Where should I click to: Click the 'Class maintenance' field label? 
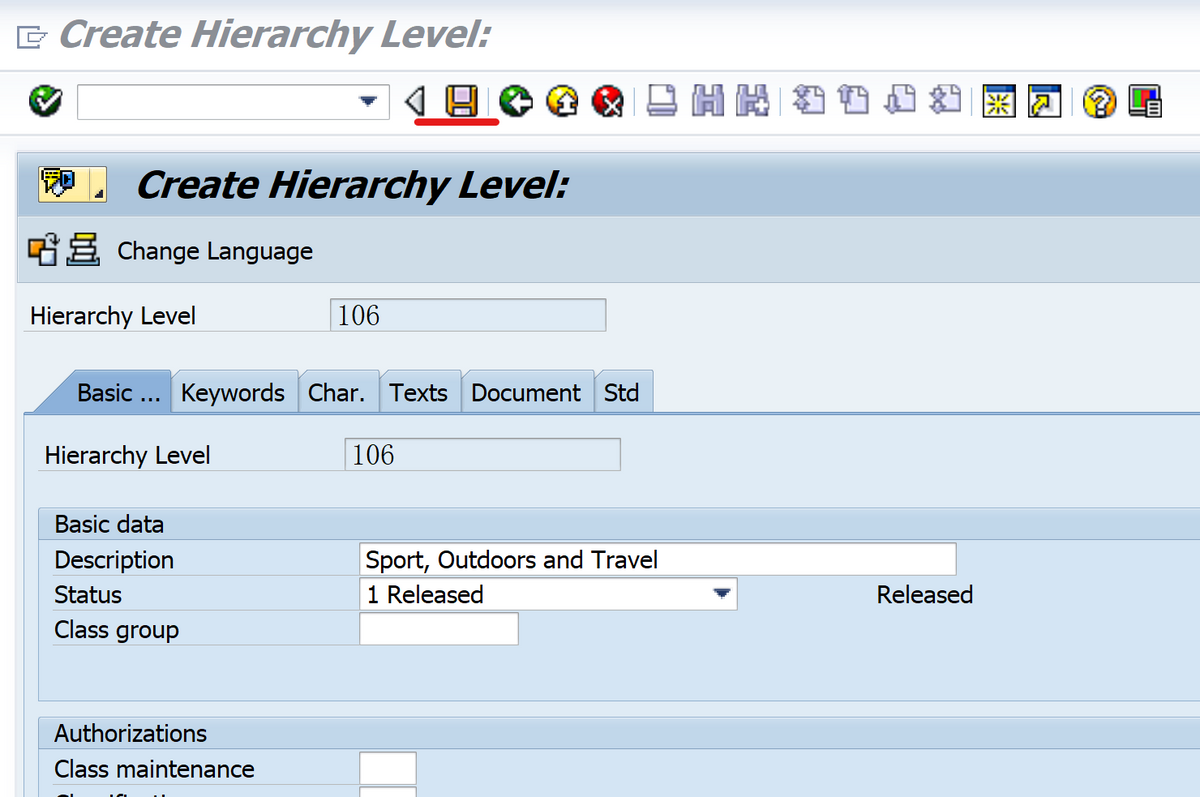click(x=154, y=769)
